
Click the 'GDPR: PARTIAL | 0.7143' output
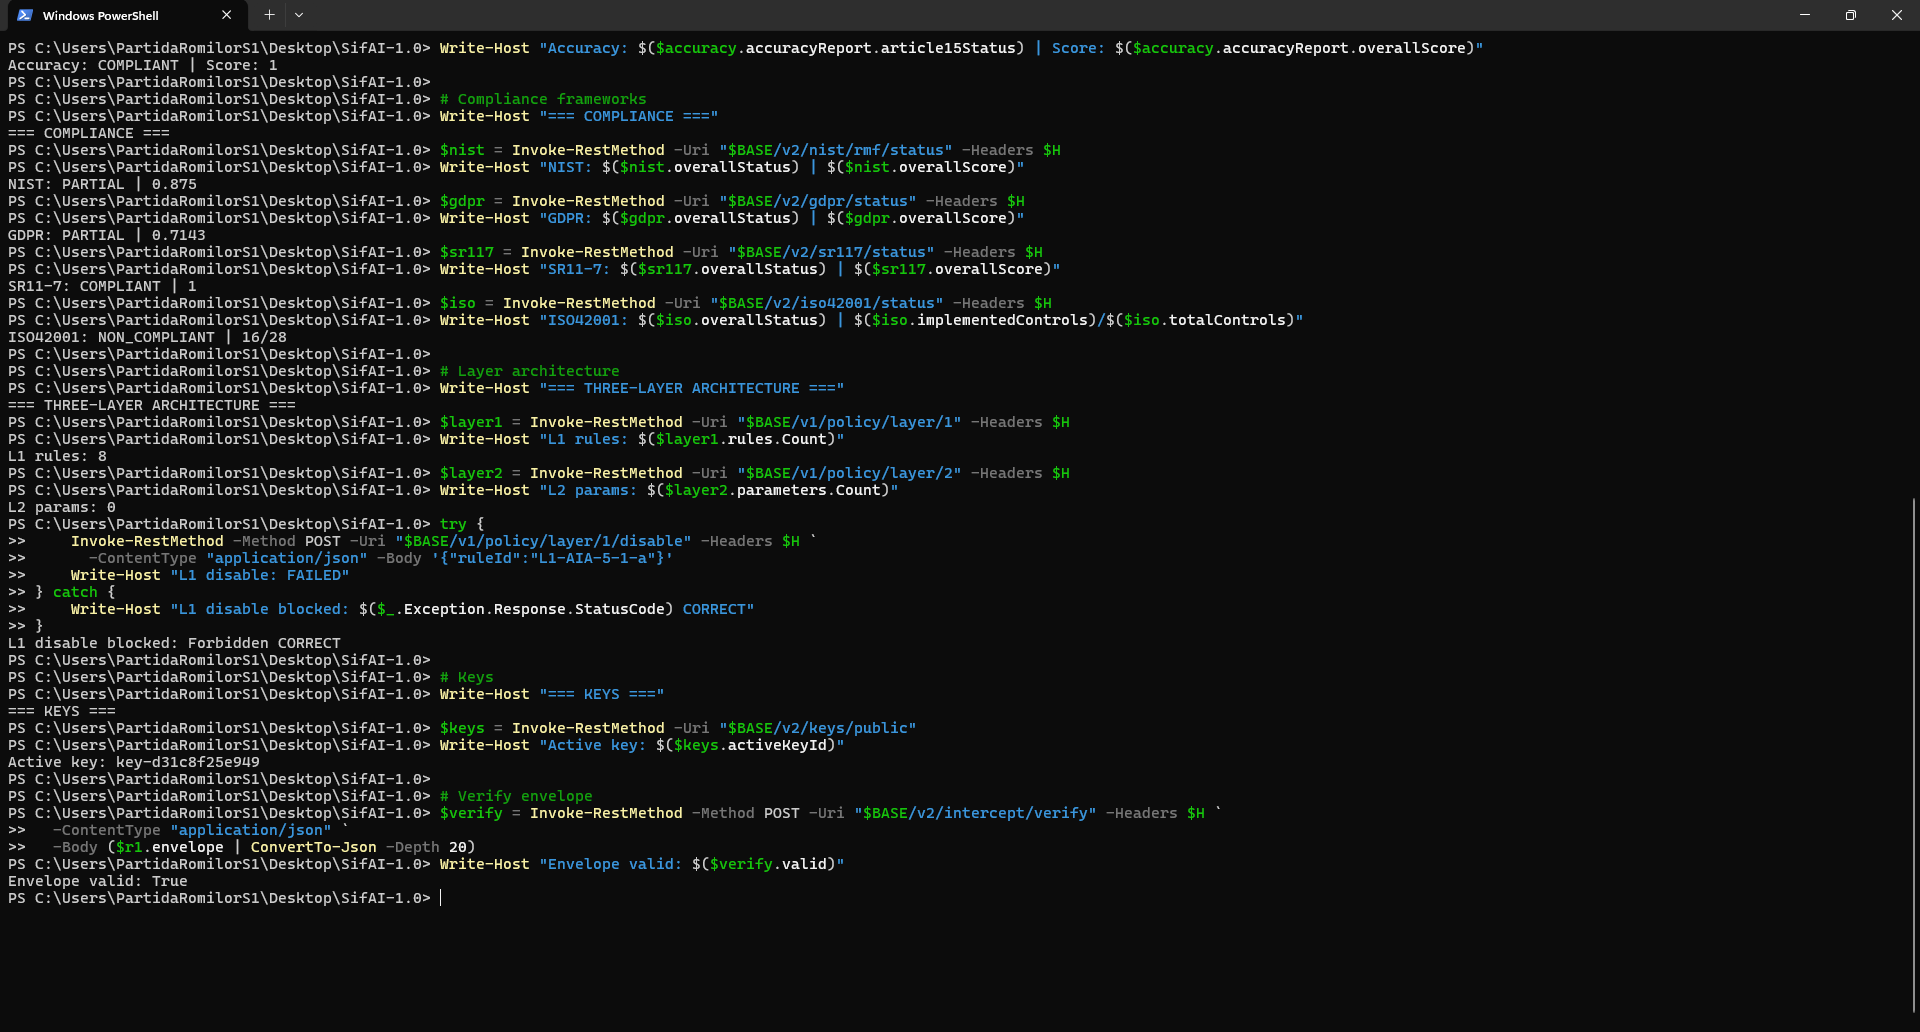pyautogui.click(x=106, y=235)
